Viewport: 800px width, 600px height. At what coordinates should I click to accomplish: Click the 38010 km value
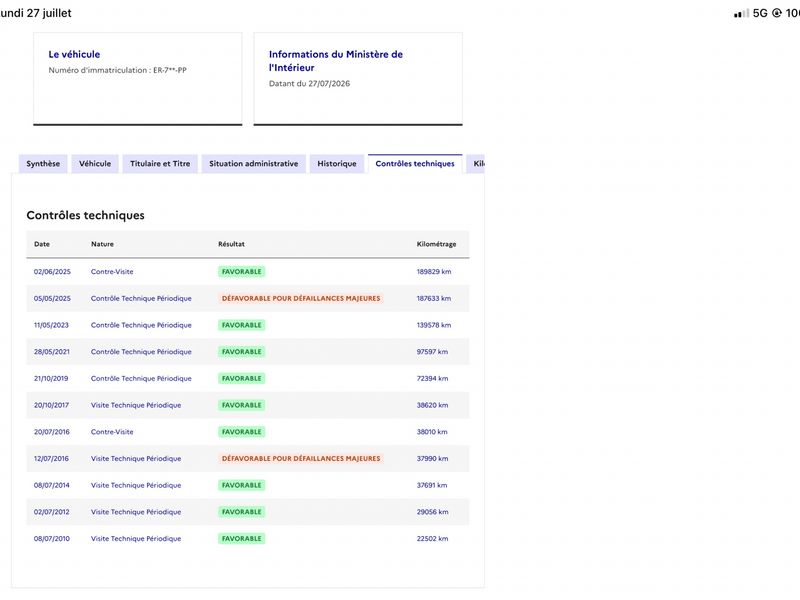tap(432, 432)
